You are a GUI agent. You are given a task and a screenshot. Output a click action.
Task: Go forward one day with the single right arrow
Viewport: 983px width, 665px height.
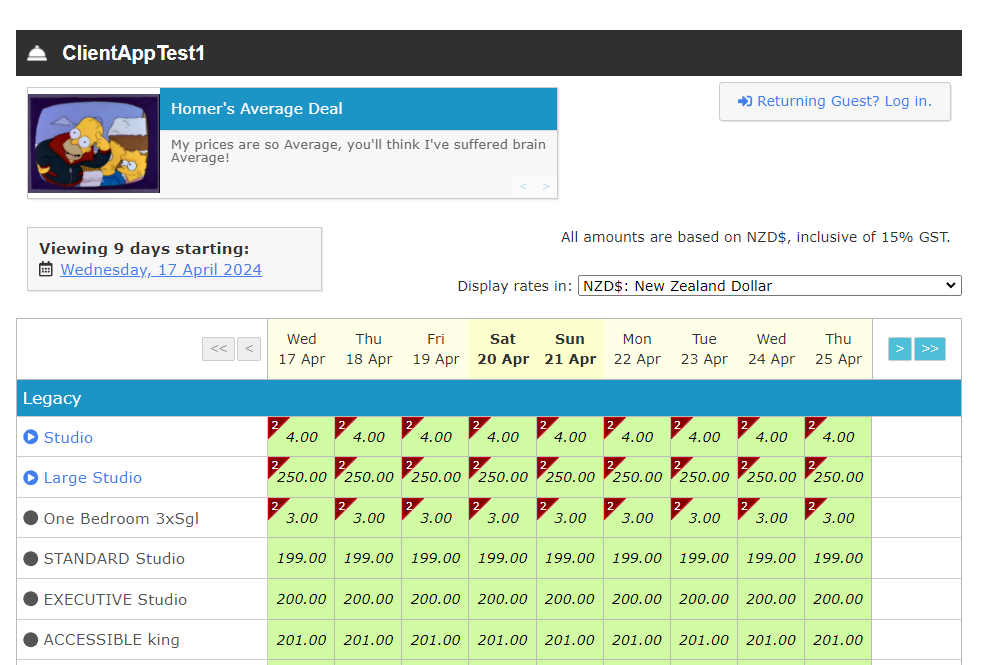(900, 348)
